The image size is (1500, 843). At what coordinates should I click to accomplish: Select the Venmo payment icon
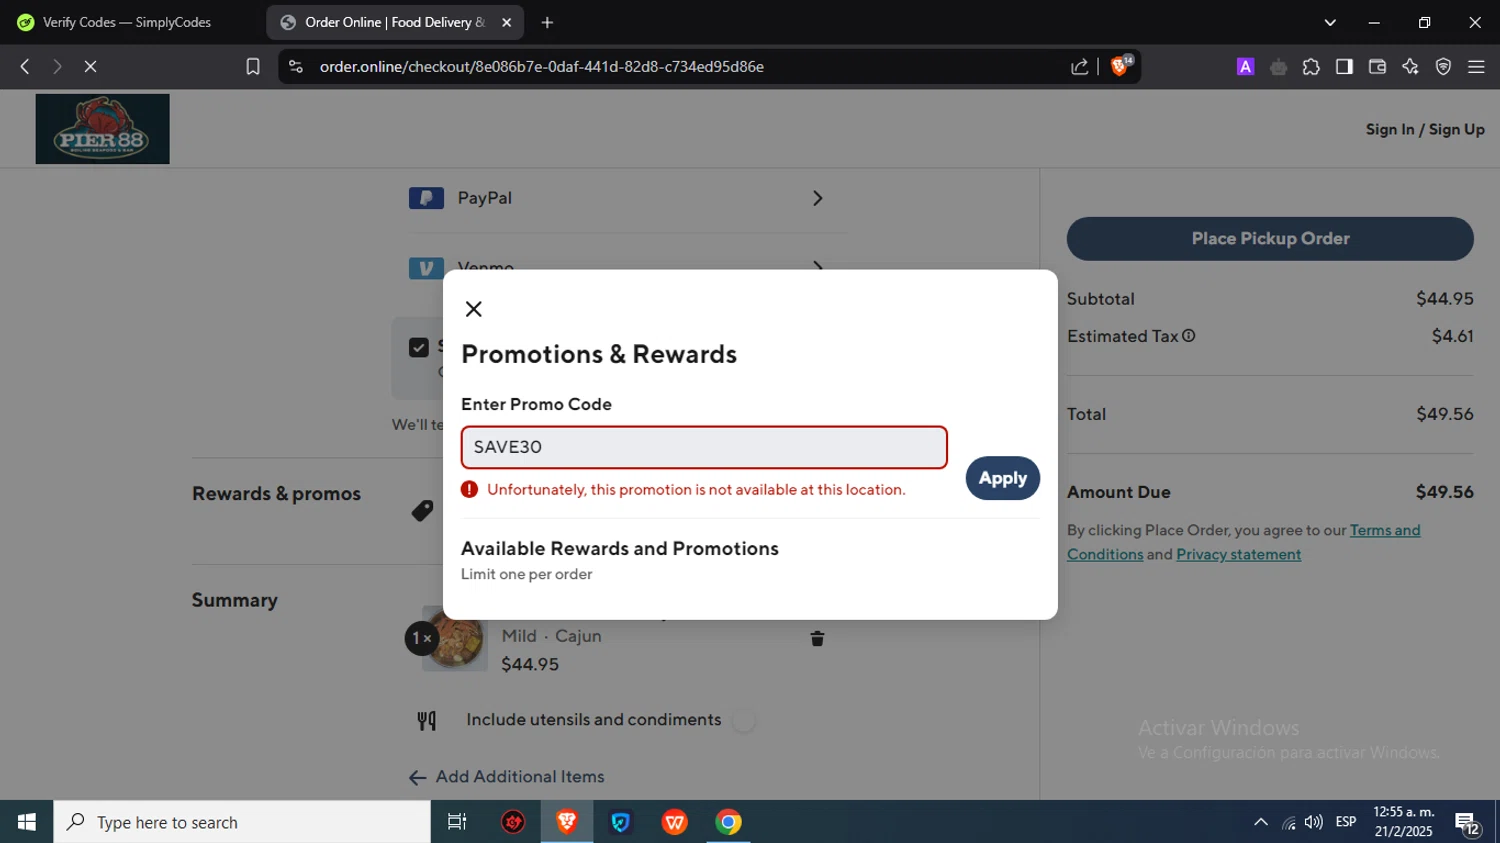pos(426,267)
